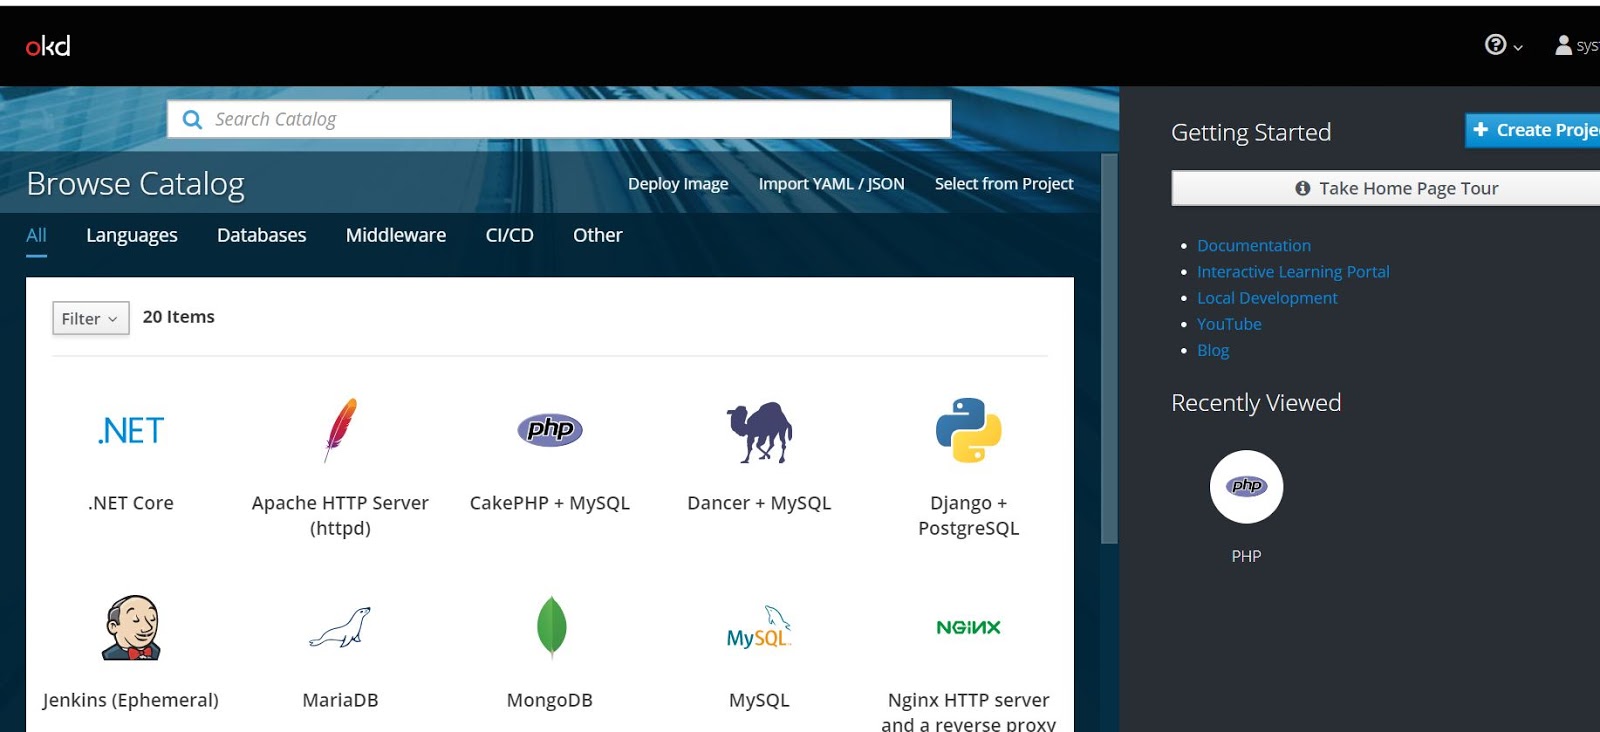Screen dimensions: 1600x732
Task: Open the Interactive Learning Portal link
Action: point(1293,271)
